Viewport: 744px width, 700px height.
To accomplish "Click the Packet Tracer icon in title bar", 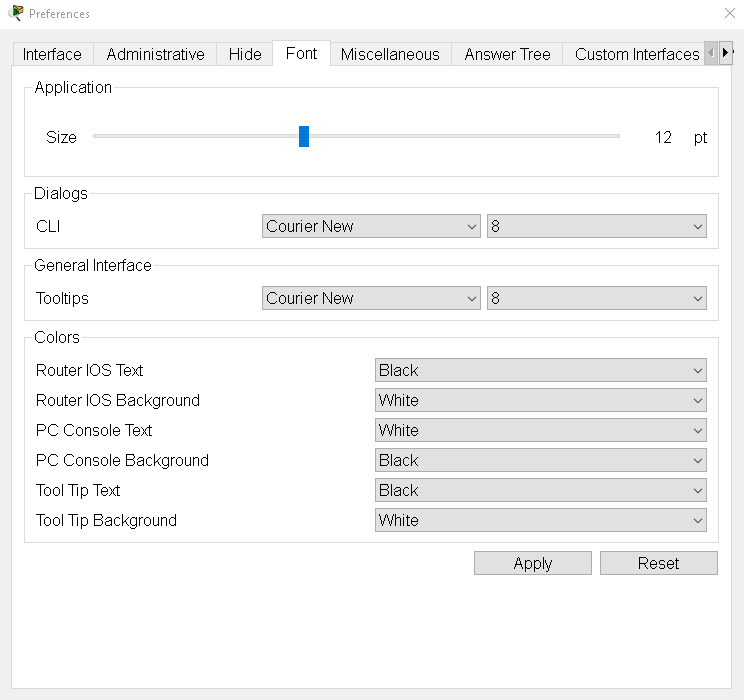I will click(x=15, y=13).
